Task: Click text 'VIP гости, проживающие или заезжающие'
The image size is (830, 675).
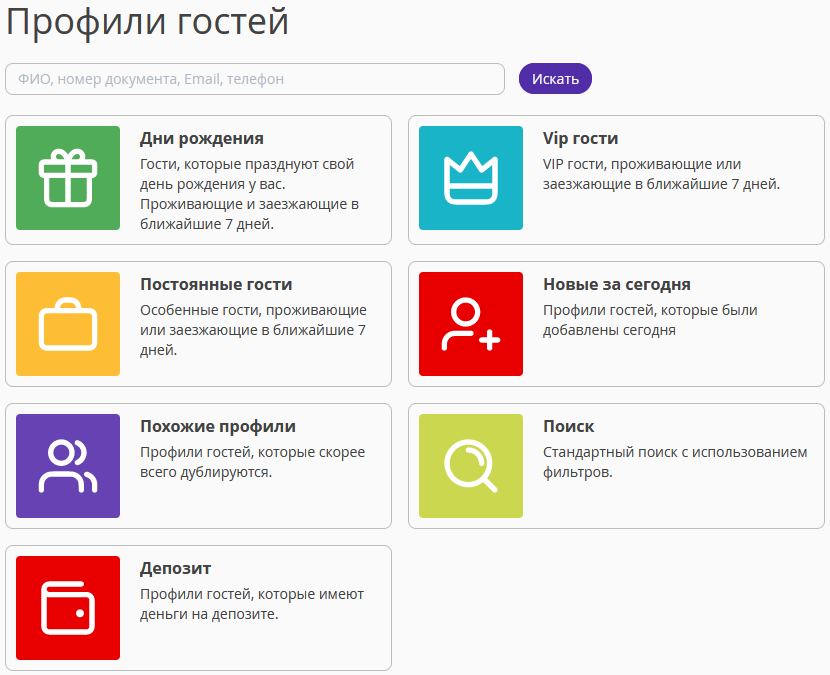Action: coord(661,174)
